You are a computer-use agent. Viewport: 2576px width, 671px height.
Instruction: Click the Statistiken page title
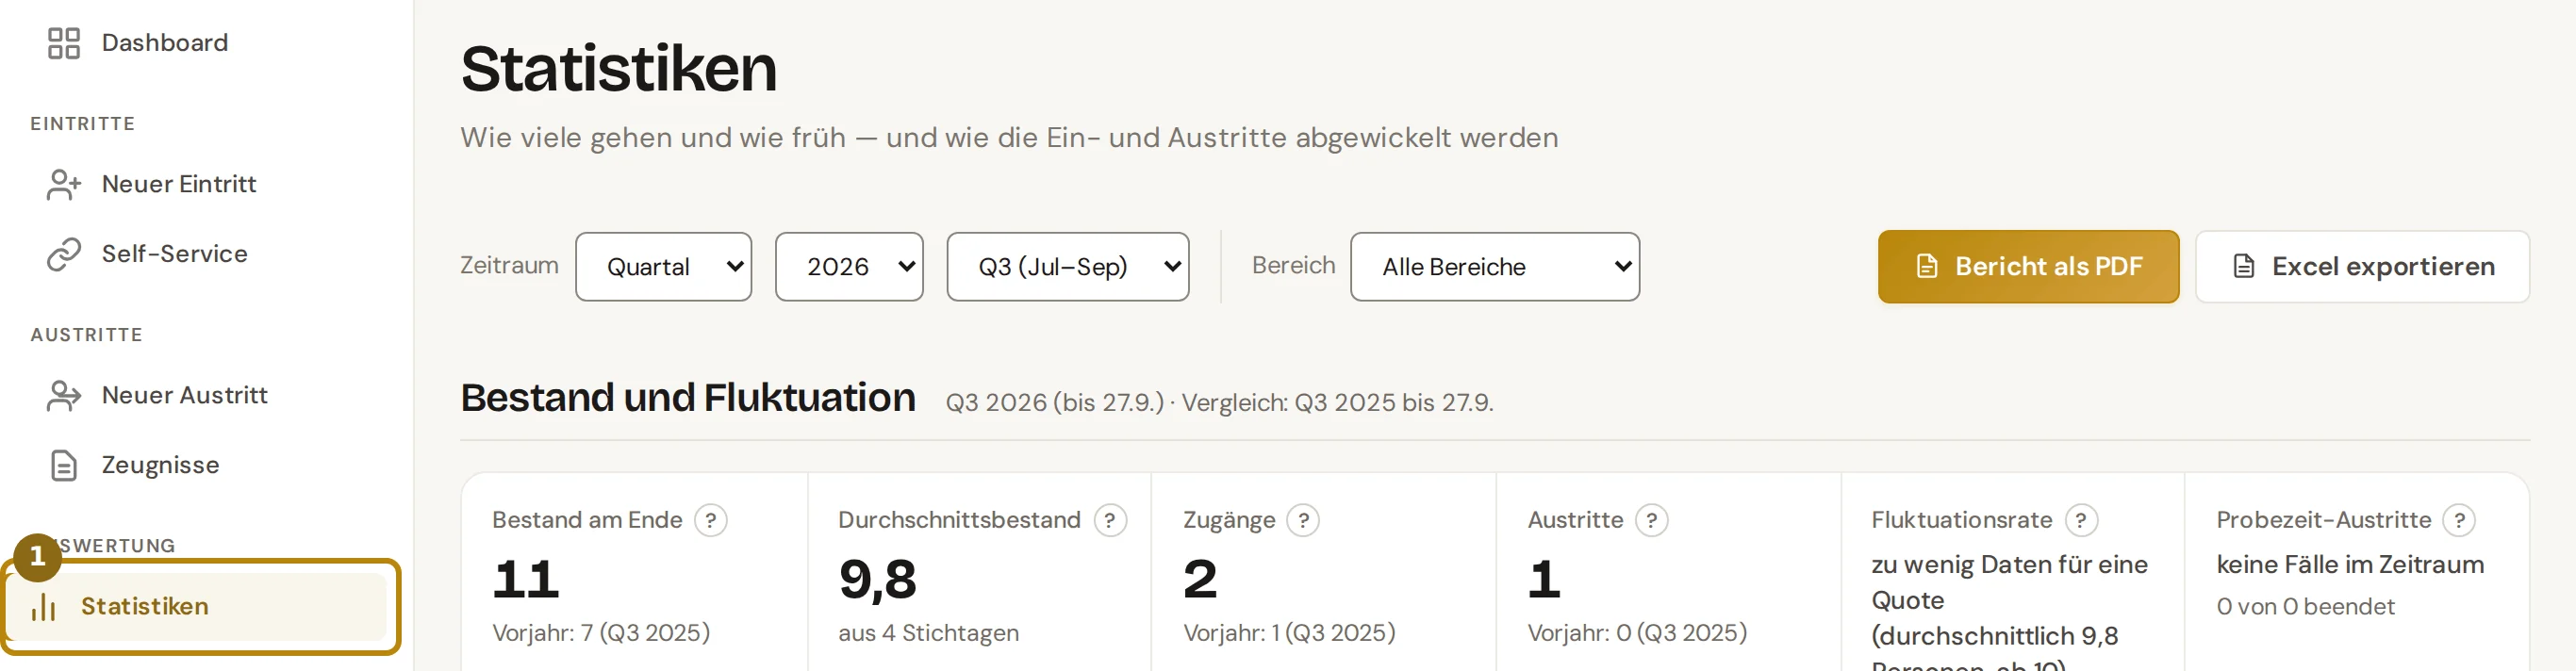coord(619,69)
